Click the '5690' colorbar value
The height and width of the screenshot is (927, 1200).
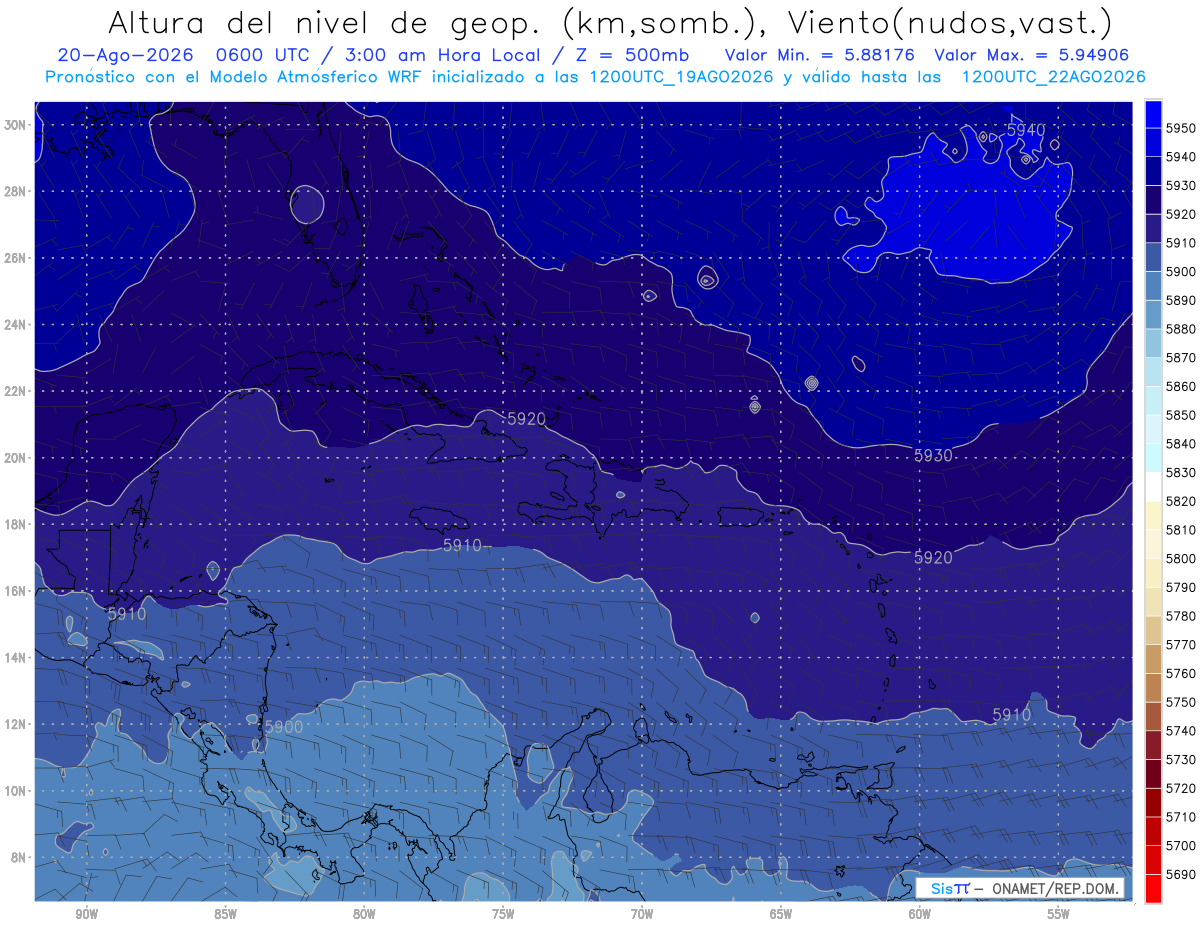[1181, 874]
